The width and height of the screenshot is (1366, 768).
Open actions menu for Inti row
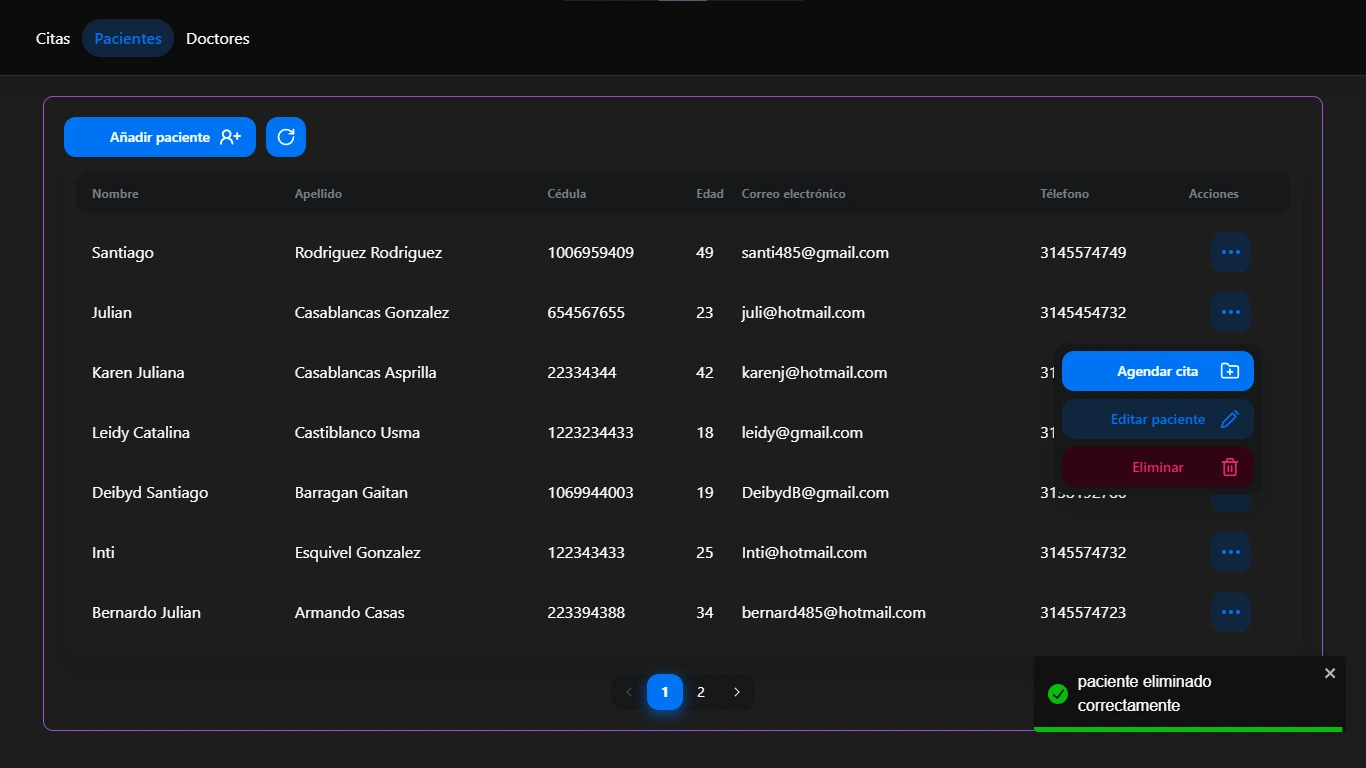1231,552
